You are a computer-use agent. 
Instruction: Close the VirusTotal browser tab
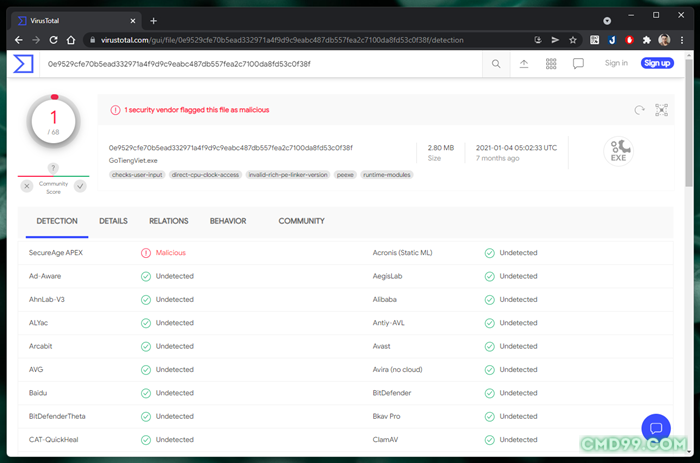[133, 21]
